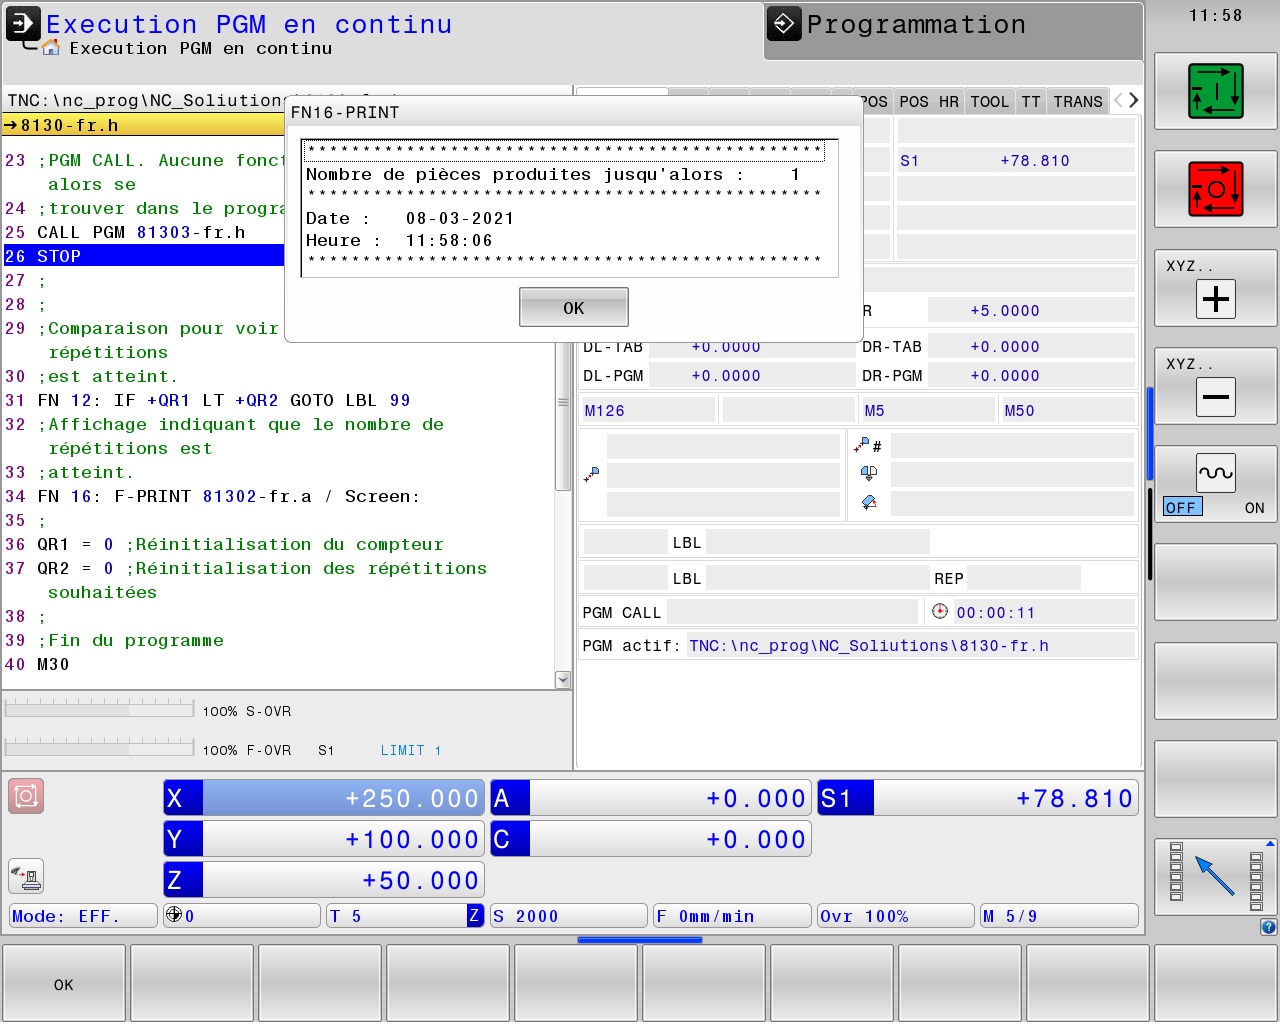This screenshot has height=1024, width=1280.
Task: Click the pink camera status icon
Action: [26, 796]
